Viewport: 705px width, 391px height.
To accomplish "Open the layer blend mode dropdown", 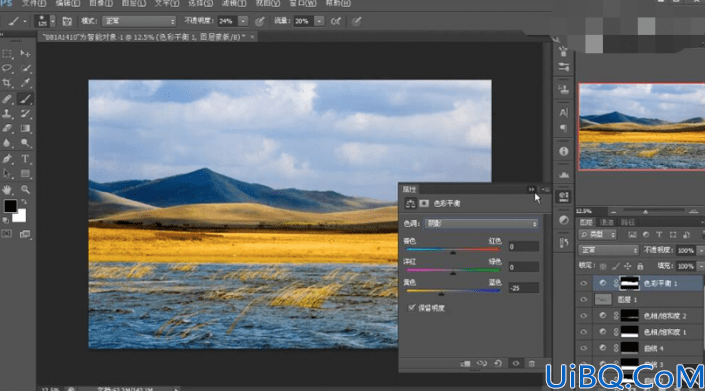I will 608,250.
